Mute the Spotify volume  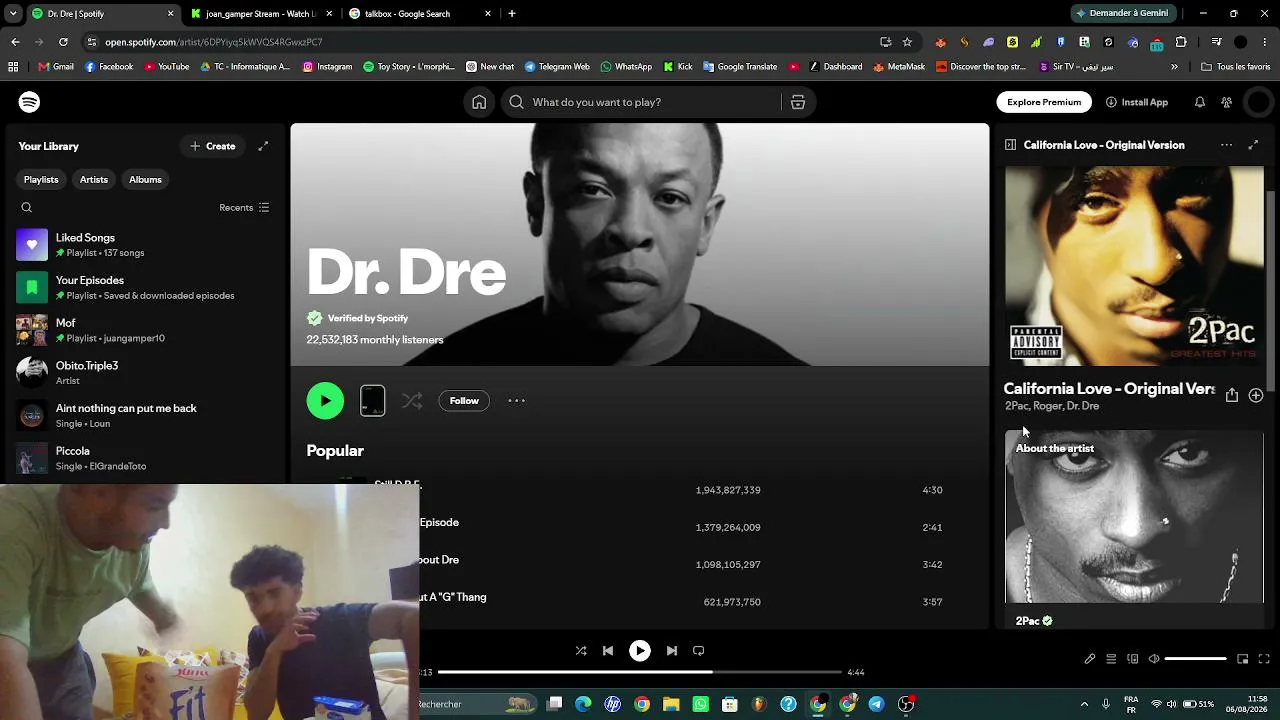tap(1154, 659)
